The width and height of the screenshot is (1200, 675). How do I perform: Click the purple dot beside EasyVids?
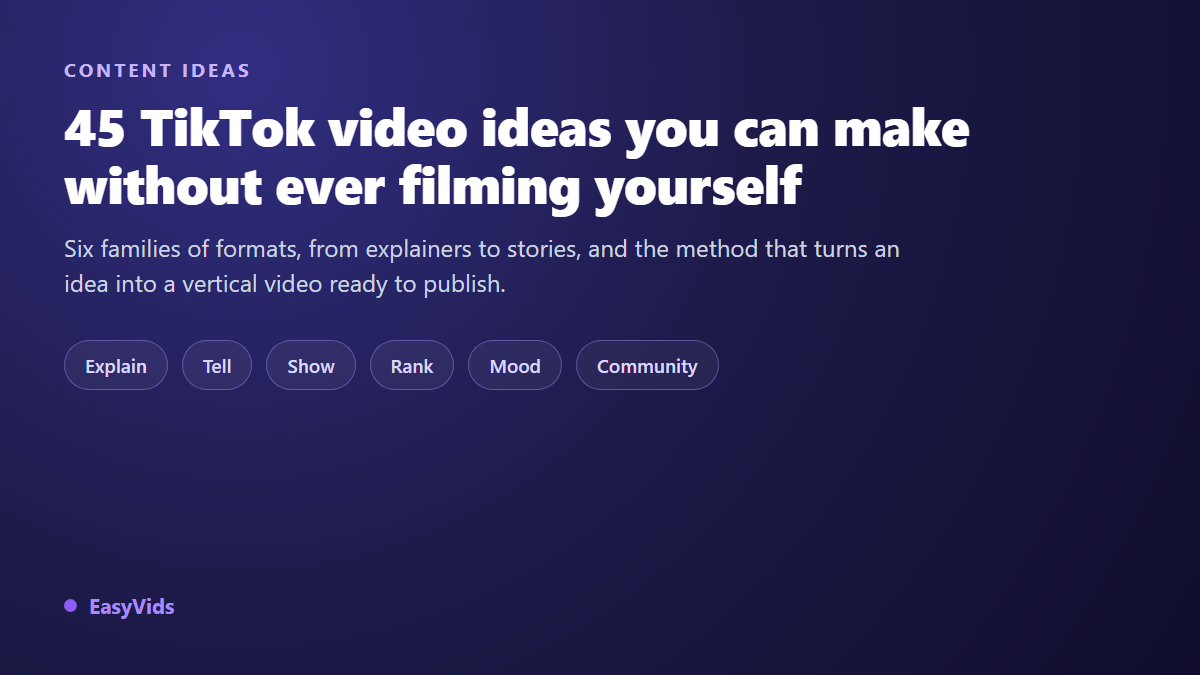coord(70,605)
